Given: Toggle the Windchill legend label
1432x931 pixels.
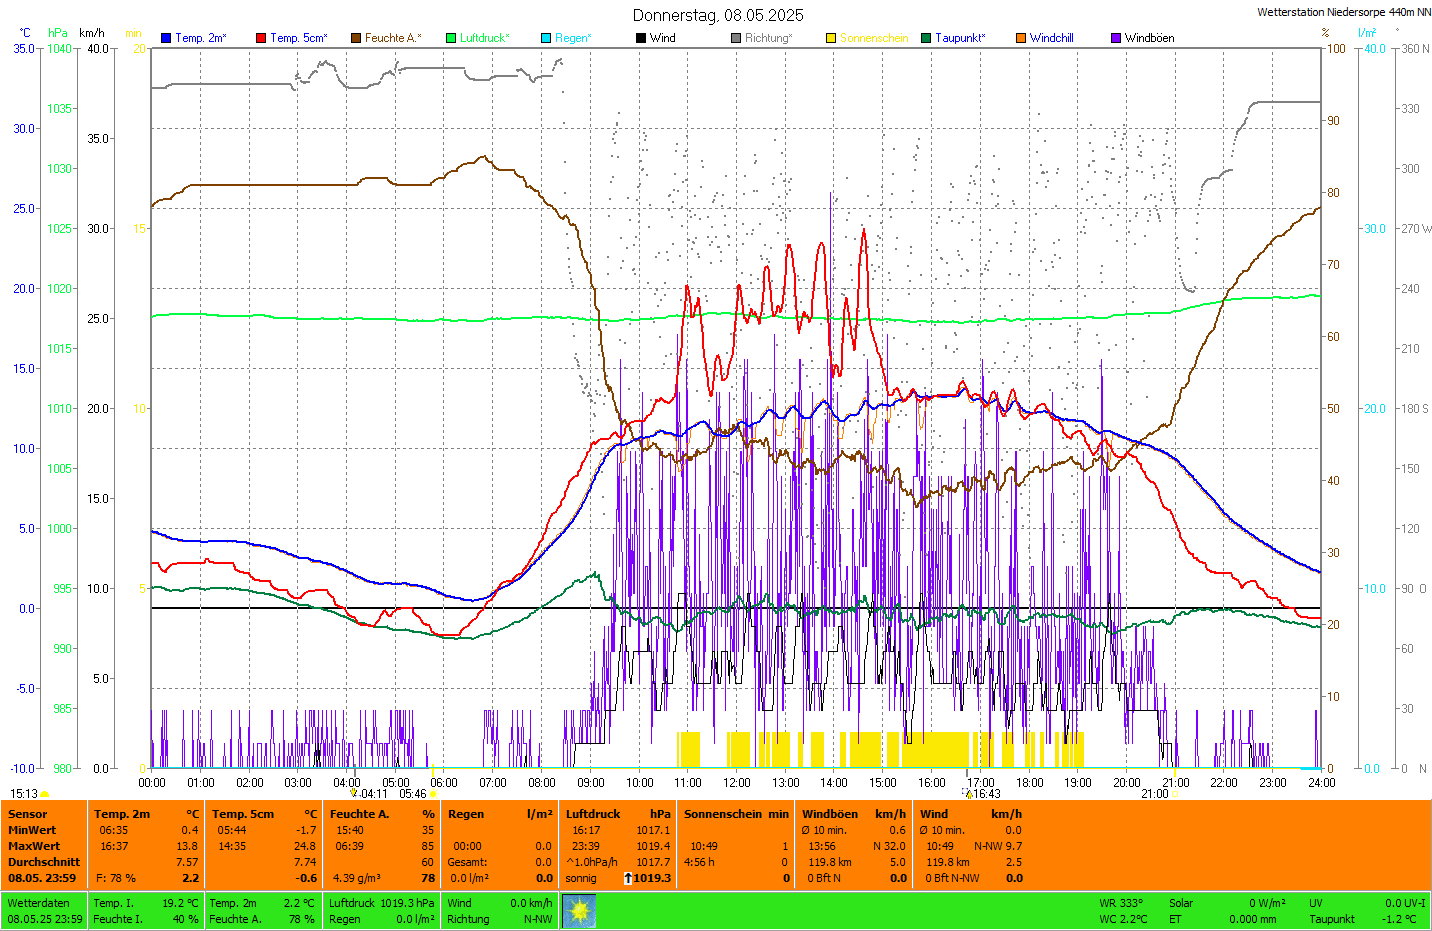Looking at the screenshot, I should pos(1051,38).
